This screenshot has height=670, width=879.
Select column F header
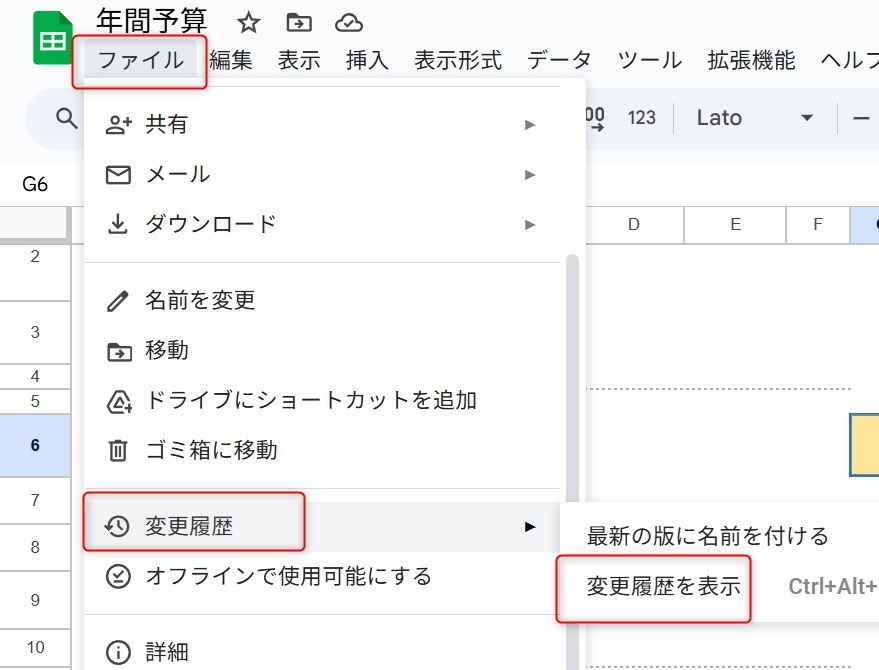click(x=818, y=224)
